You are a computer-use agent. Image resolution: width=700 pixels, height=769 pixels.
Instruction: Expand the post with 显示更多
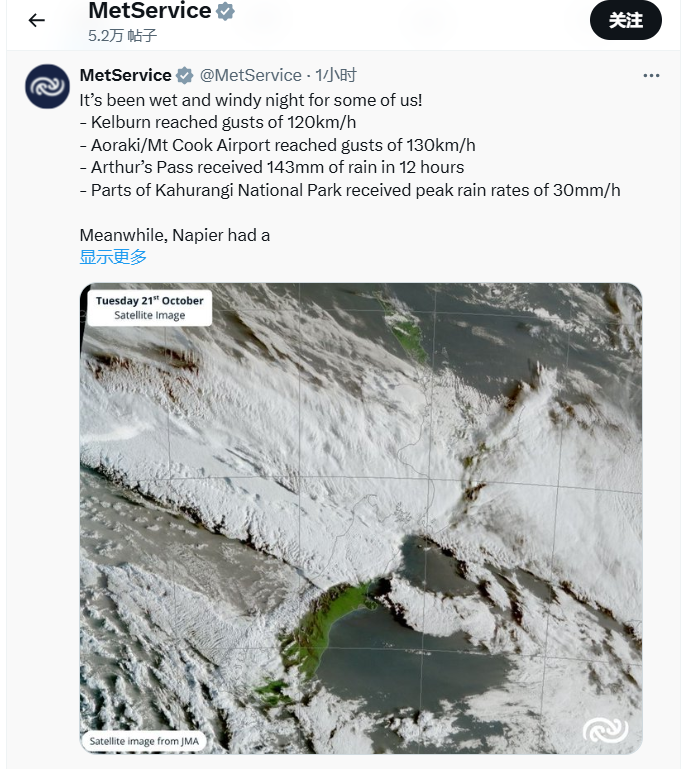click(113, 257)
